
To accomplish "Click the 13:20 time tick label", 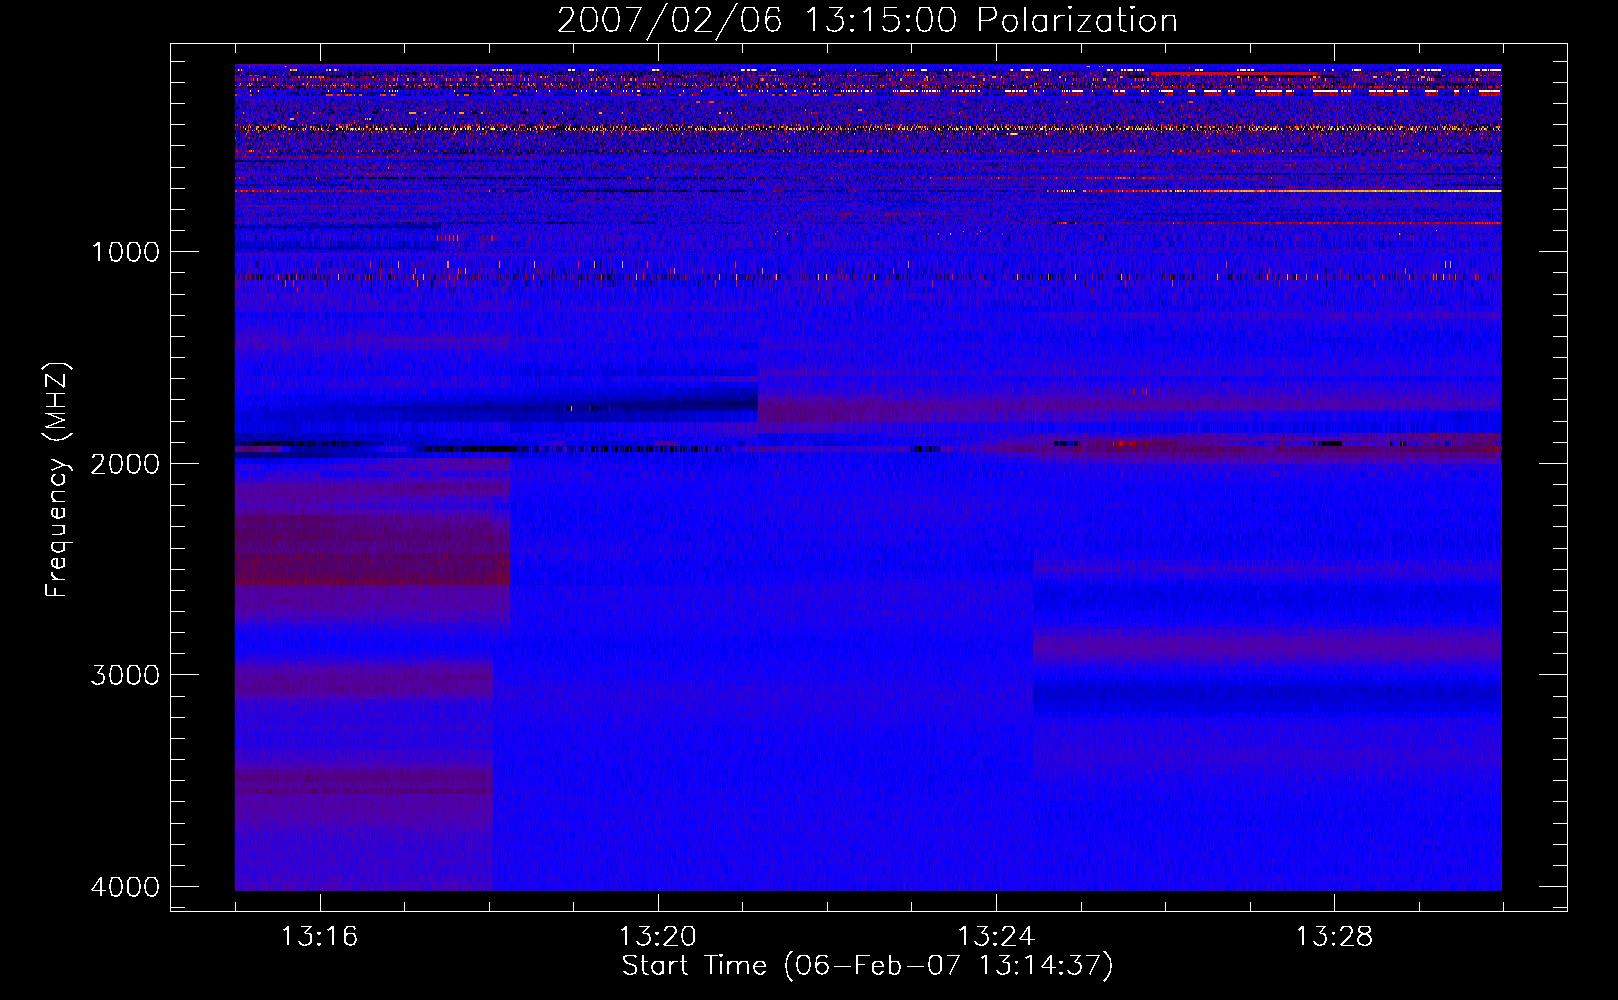I will point(657,937).
